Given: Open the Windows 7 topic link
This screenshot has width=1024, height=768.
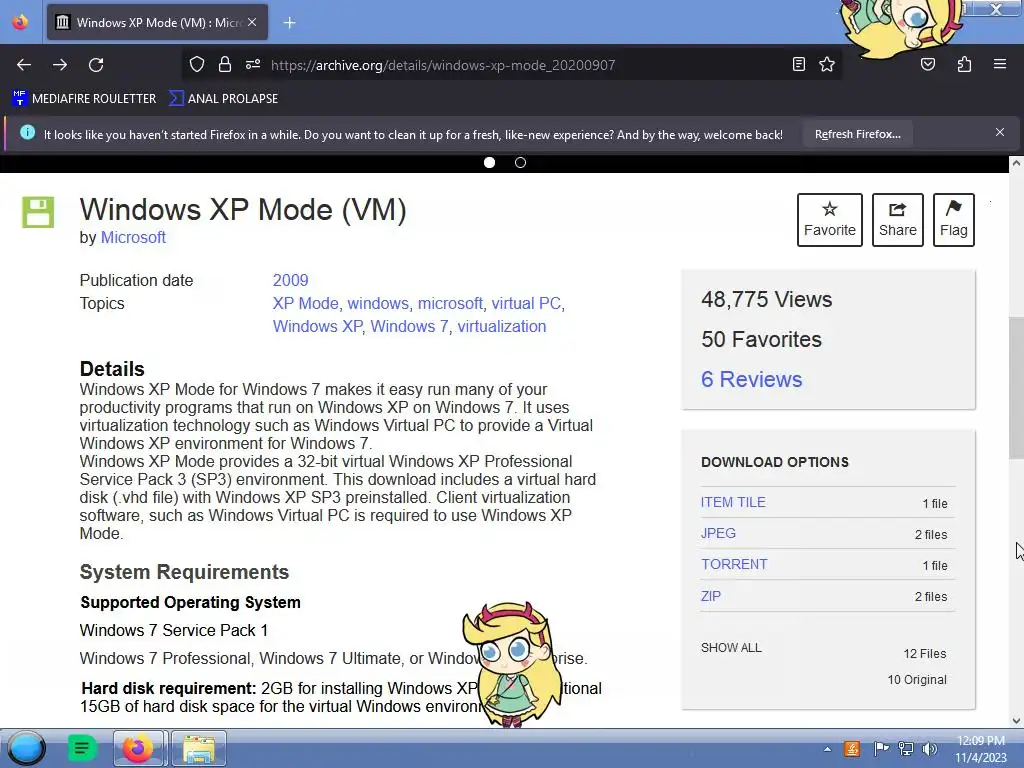Looking at the screenshot, I should [409, 326].
